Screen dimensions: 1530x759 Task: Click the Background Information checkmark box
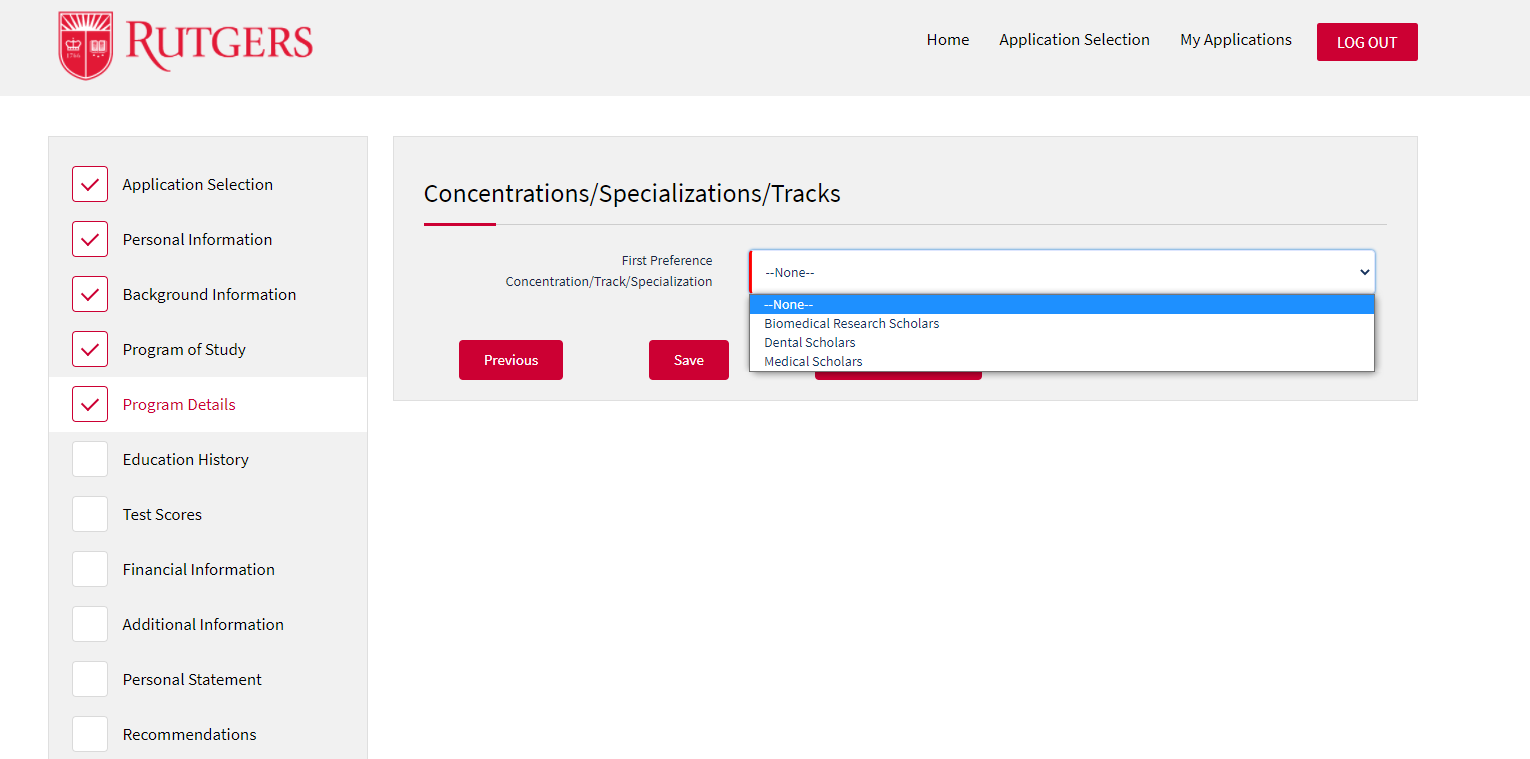coord(90,294)
